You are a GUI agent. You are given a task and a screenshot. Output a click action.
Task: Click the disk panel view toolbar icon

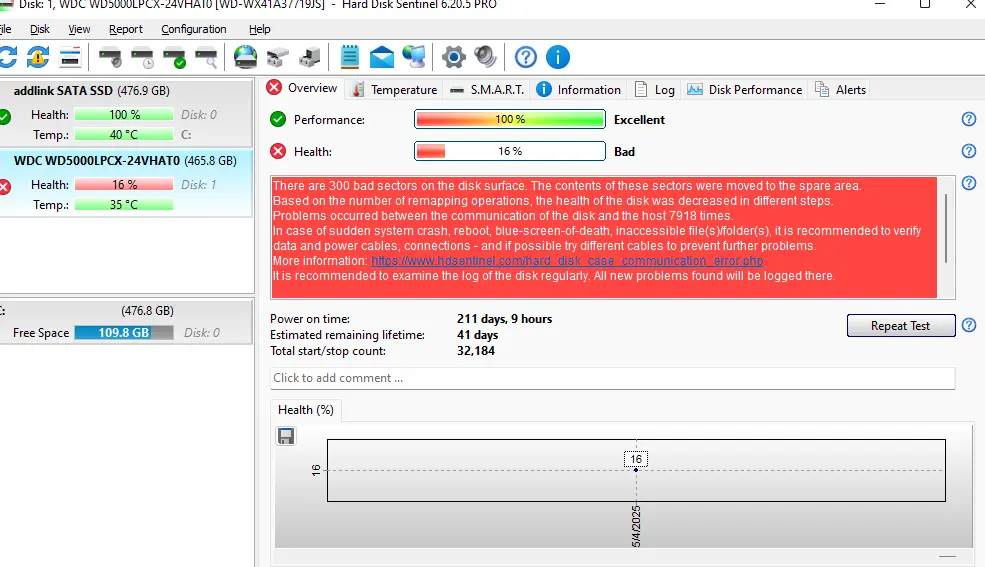(70, 57)
